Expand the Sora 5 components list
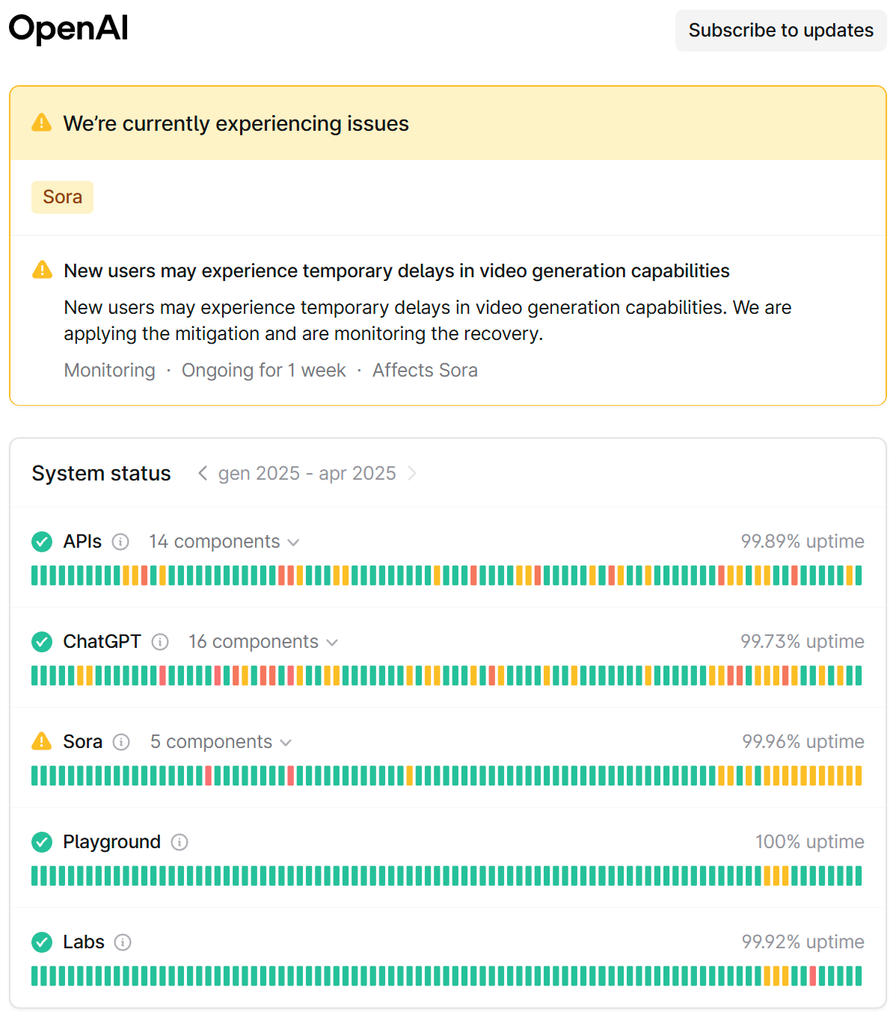 pos(220,742)
